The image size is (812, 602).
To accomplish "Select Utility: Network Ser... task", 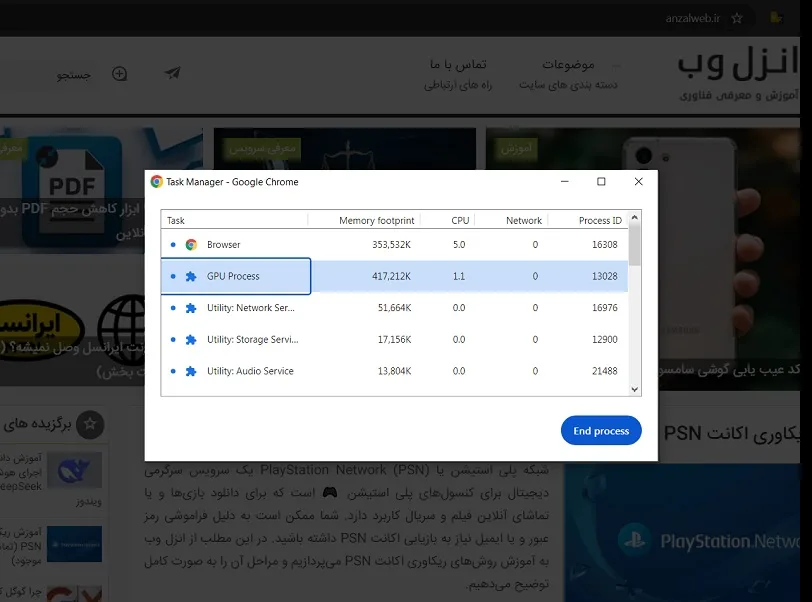I will (251, 308).
